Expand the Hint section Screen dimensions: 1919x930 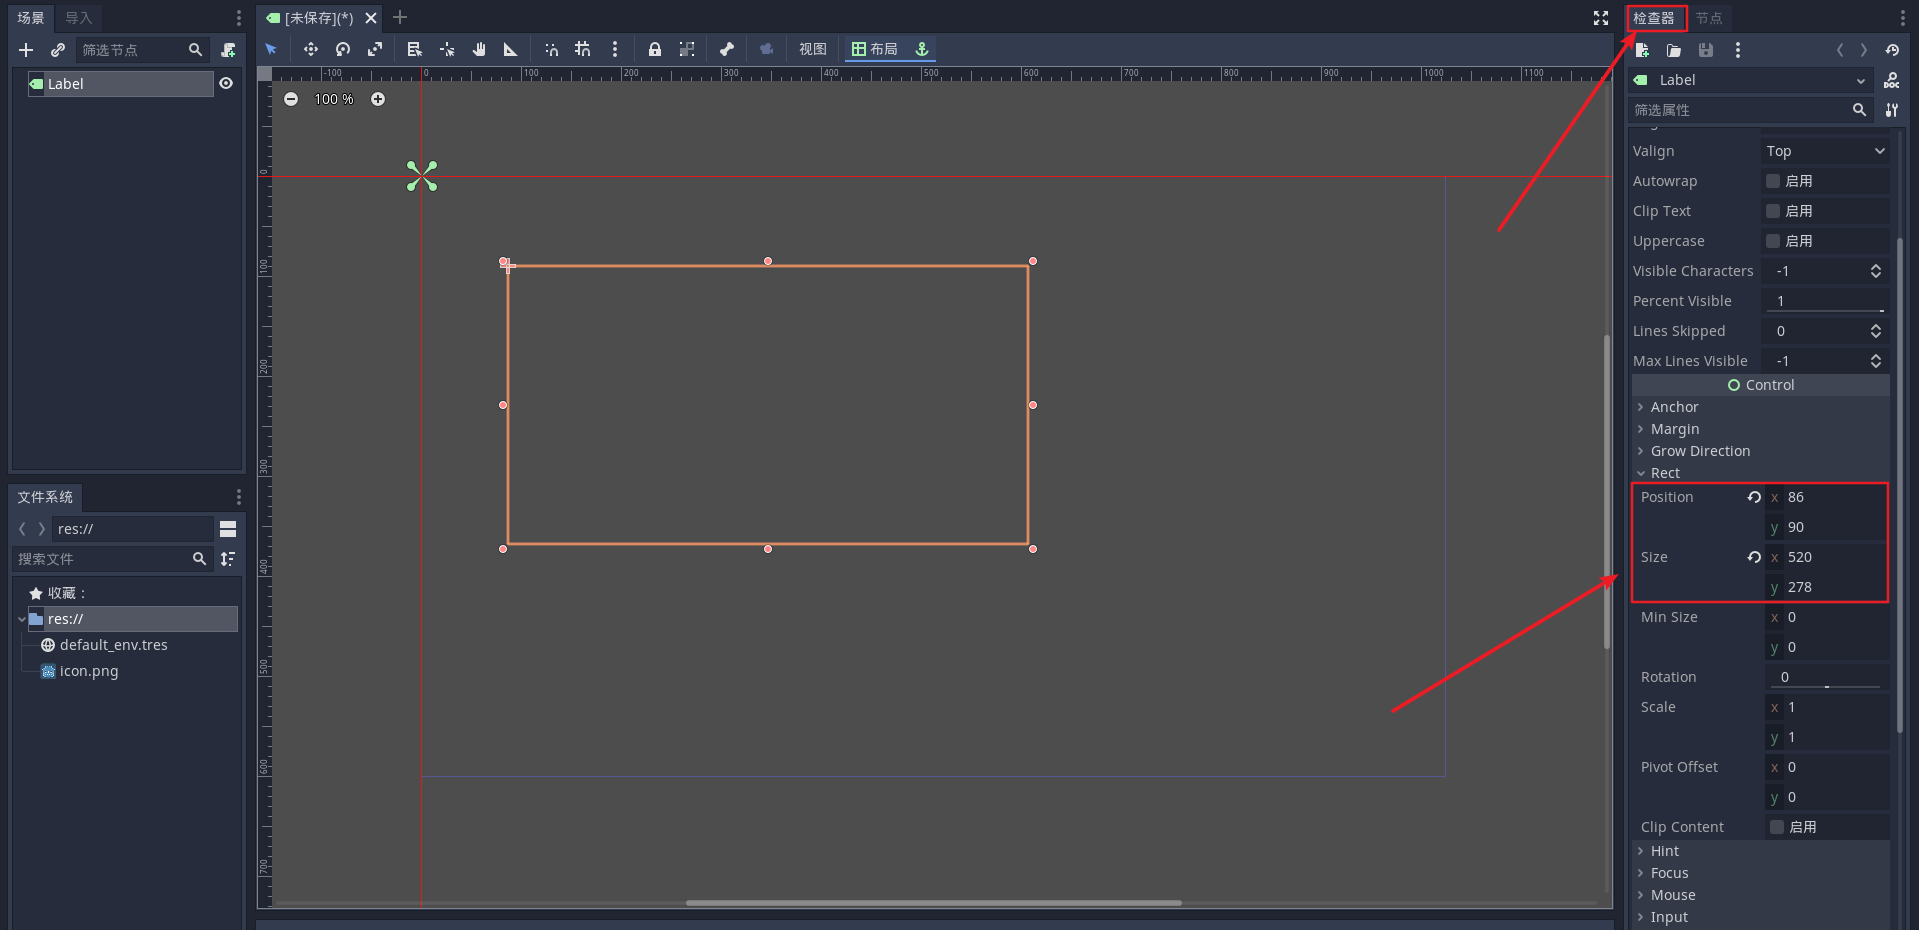click(x=1760, y=851)
